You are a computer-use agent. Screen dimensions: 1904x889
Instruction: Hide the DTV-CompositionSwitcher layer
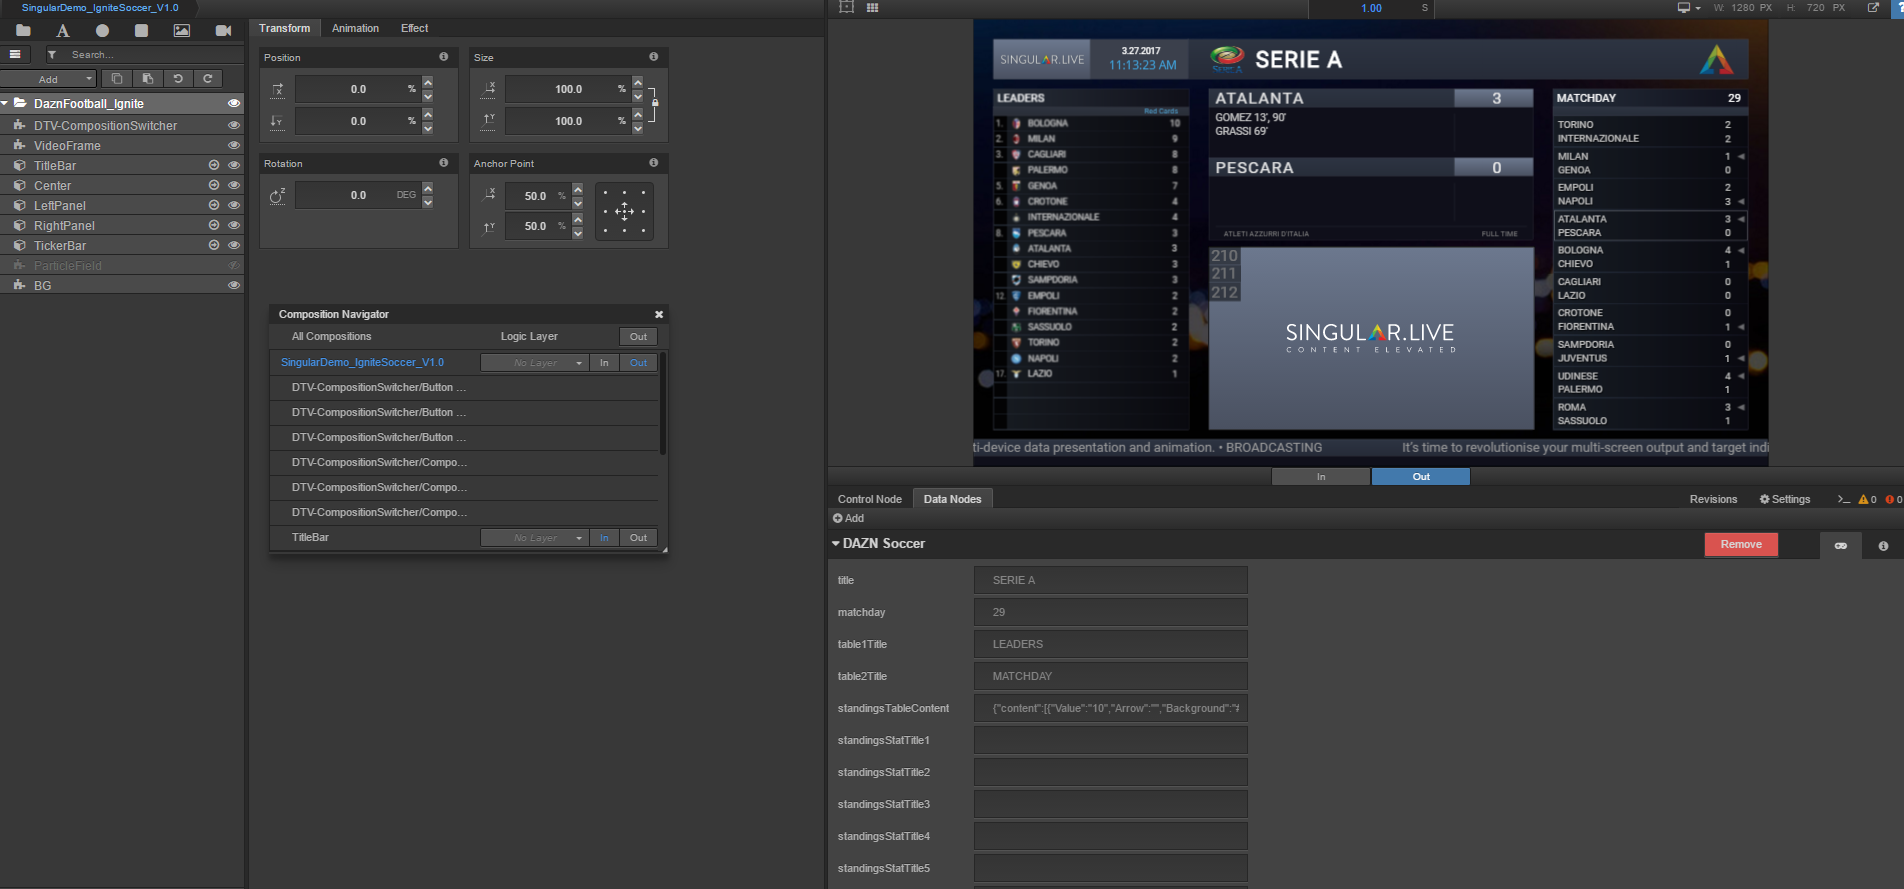point(234,125)
